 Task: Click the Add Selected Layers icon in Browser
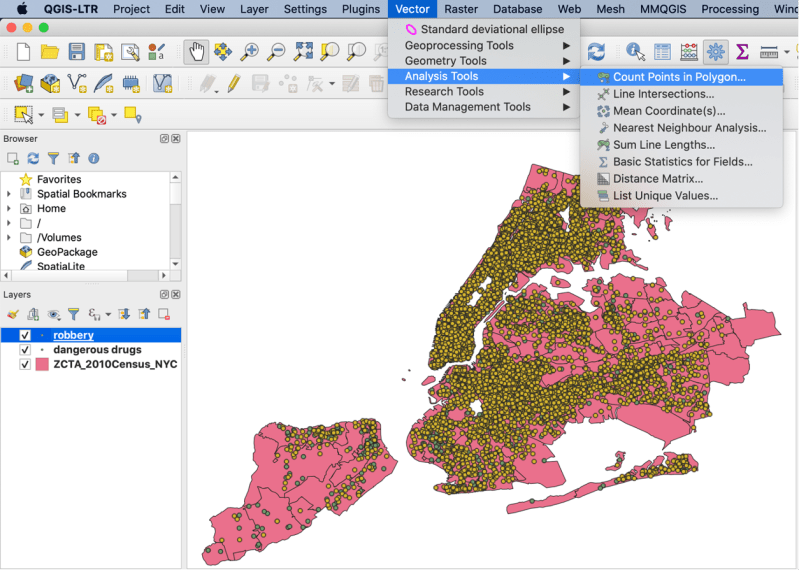coord(13,158)
